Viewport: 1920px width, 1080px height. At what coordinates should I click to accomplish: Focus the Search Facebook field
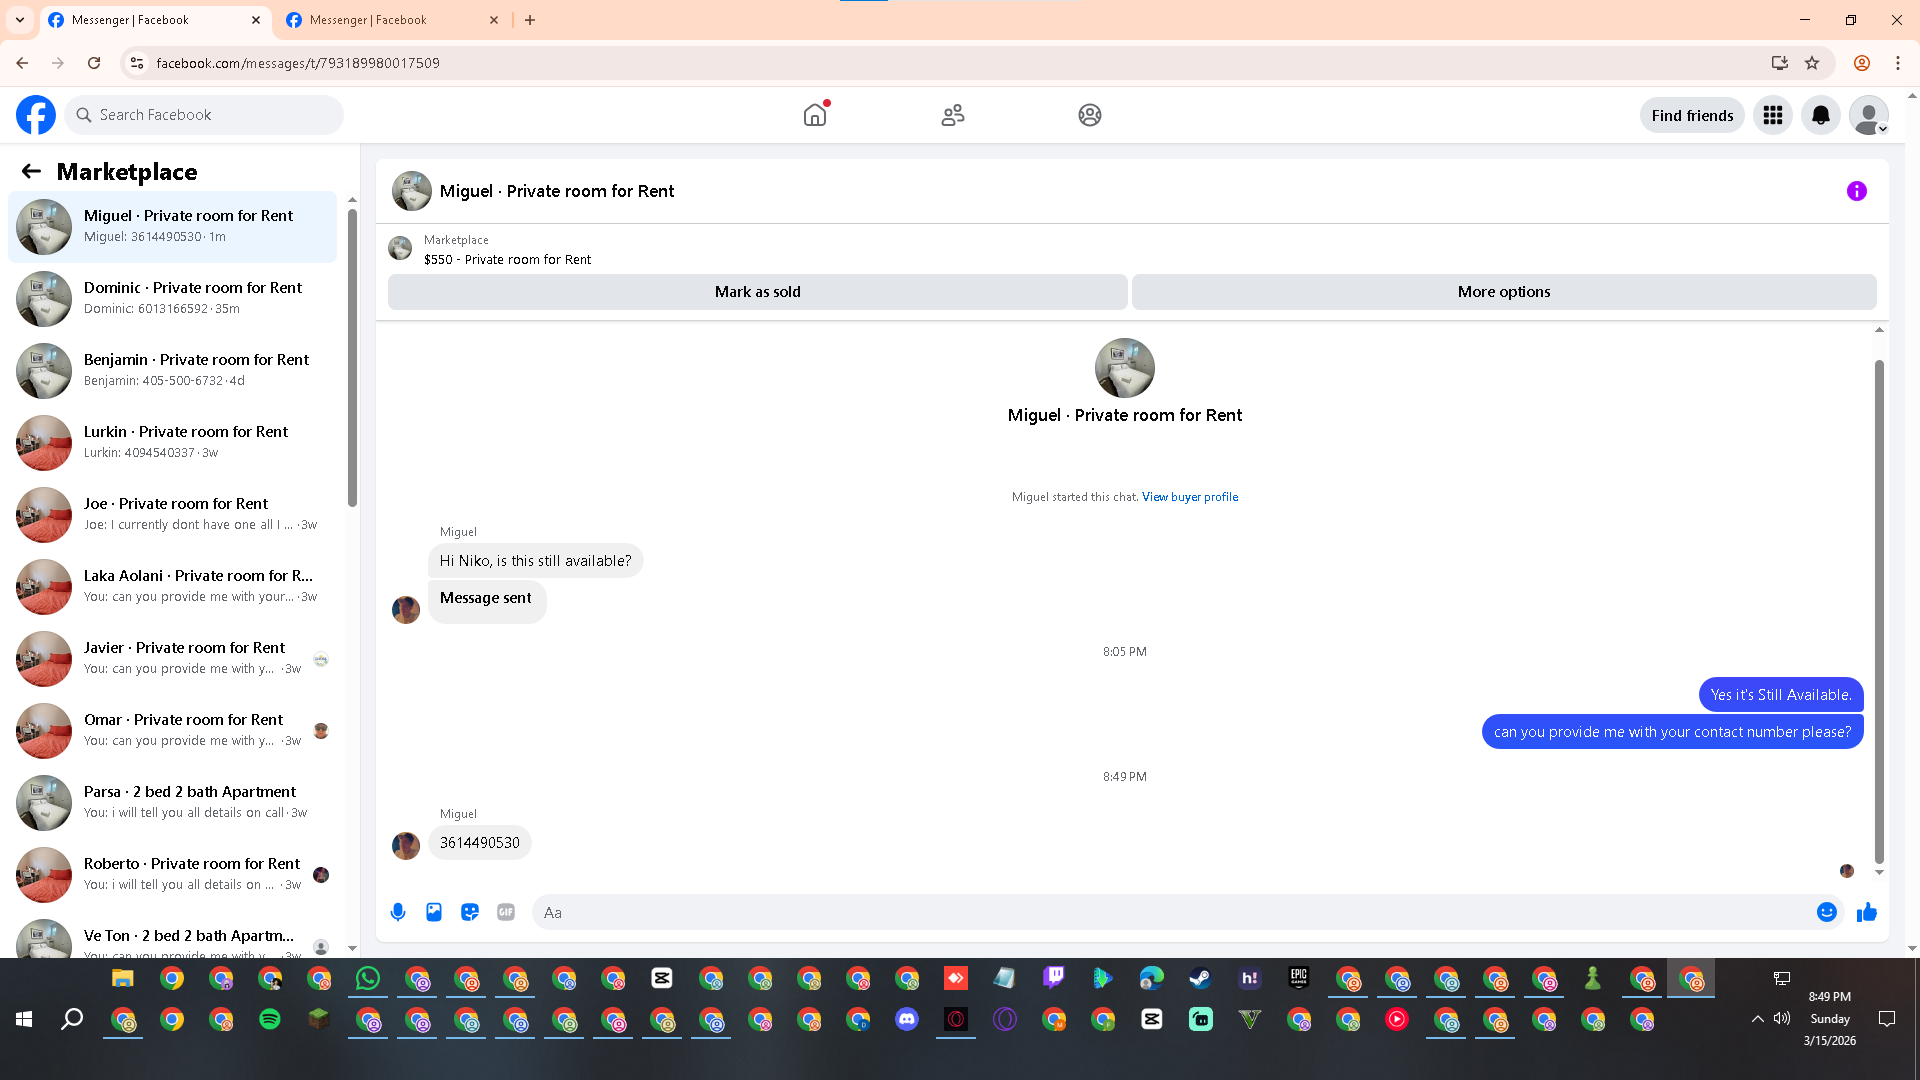click(205, 115)
